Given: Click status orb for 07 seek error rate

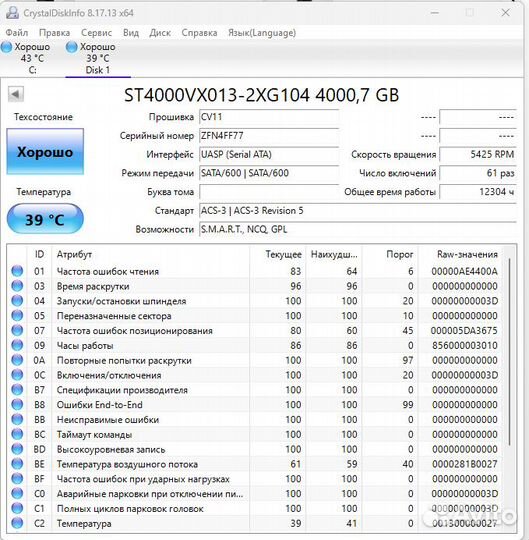Looking at the screenshot, I should coord(17,330).
